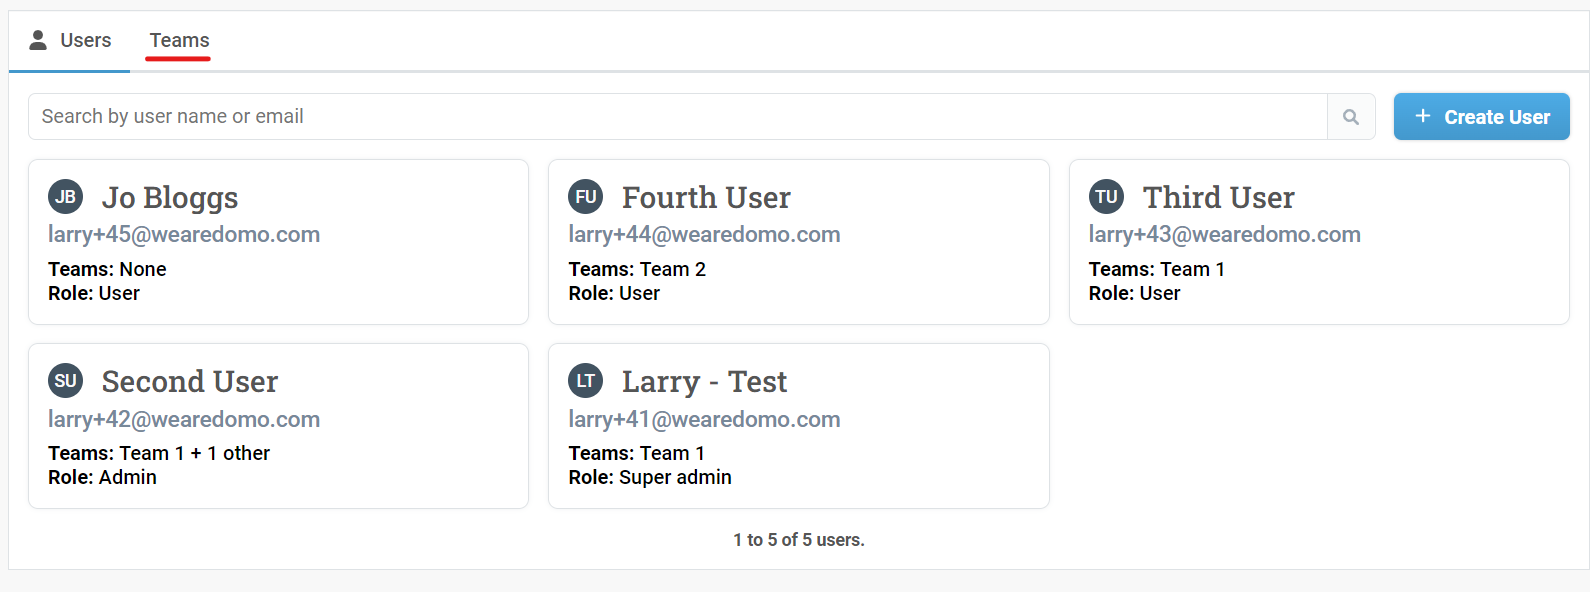This screenshot has height=592, width=1590.
Task: Click the plus icon on Create User
Action: tap(1423, 116)
